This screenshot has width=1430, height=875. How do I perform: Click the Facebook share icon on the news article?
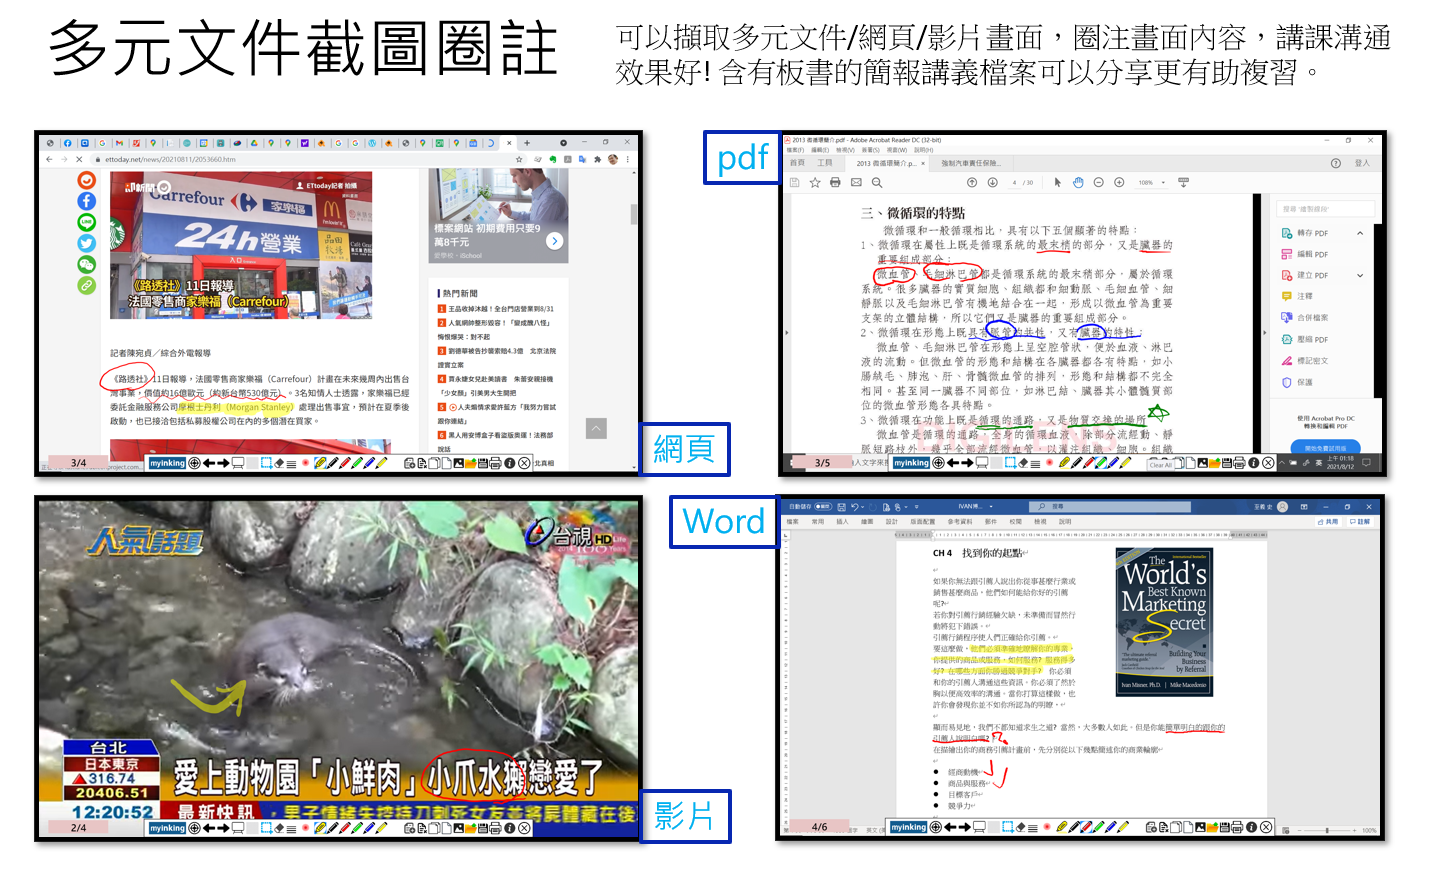pyautogui.click(x=87, y=201)
